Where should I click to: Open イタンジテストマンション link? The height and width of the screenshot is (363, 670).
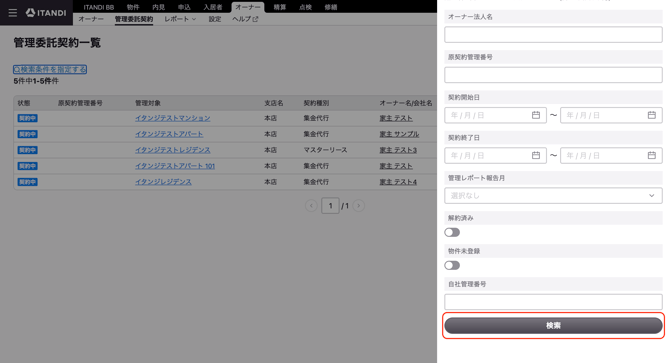click(173, 118)
